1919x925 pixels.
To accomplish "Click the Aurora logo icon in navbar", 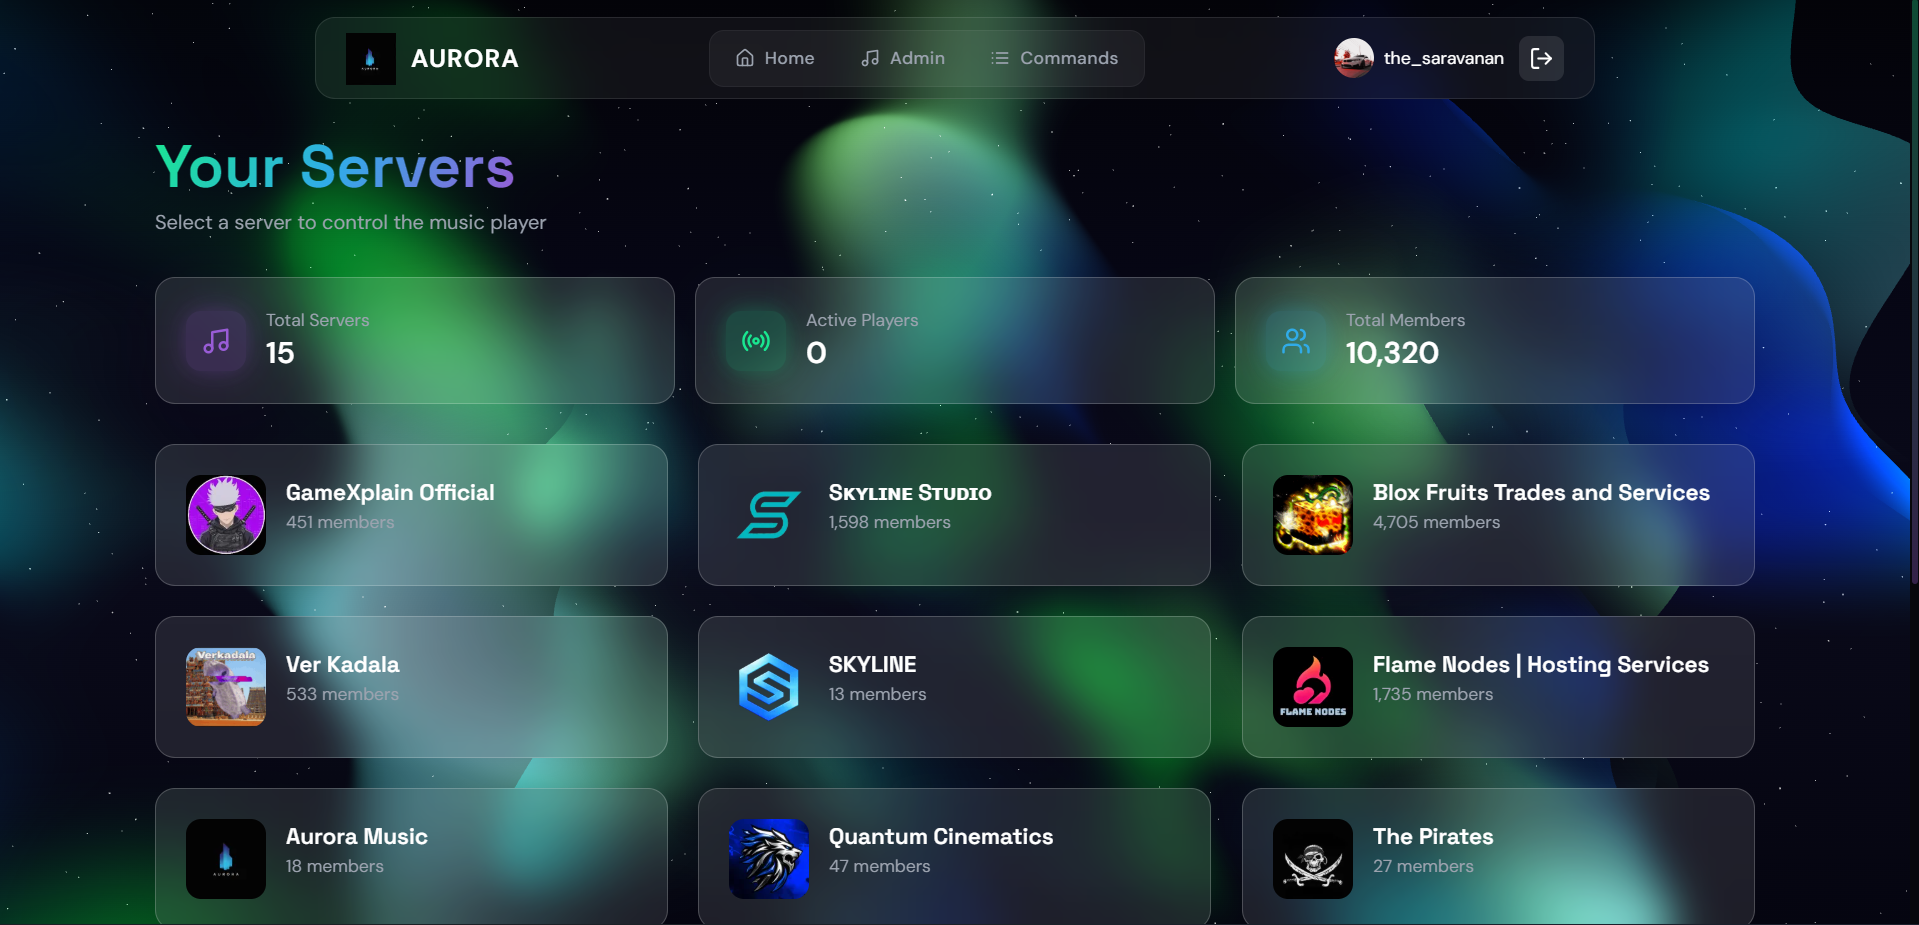I will point(370,59).
